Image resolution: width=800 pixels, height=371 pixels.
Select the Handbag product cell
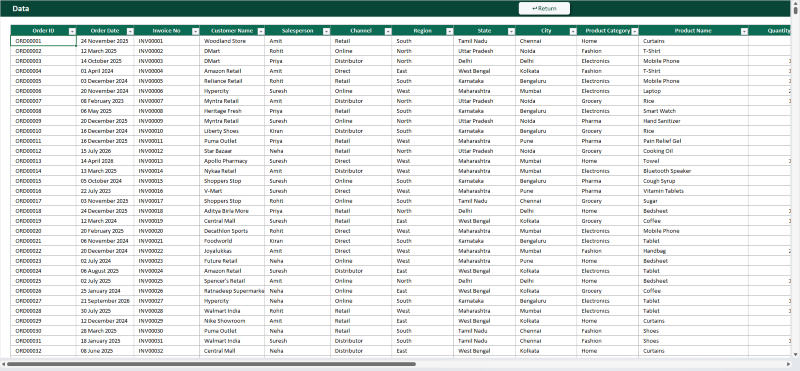coord(694,251)
